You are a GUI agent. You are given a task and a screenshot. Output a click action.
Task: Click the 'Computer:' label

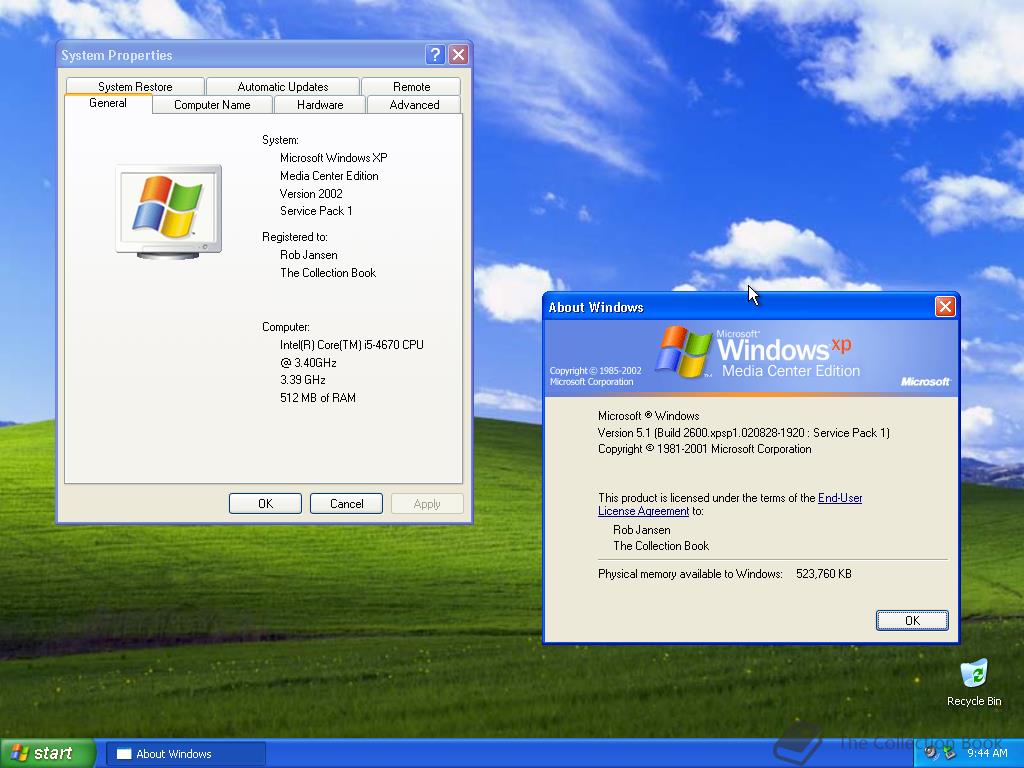point(285,327)
